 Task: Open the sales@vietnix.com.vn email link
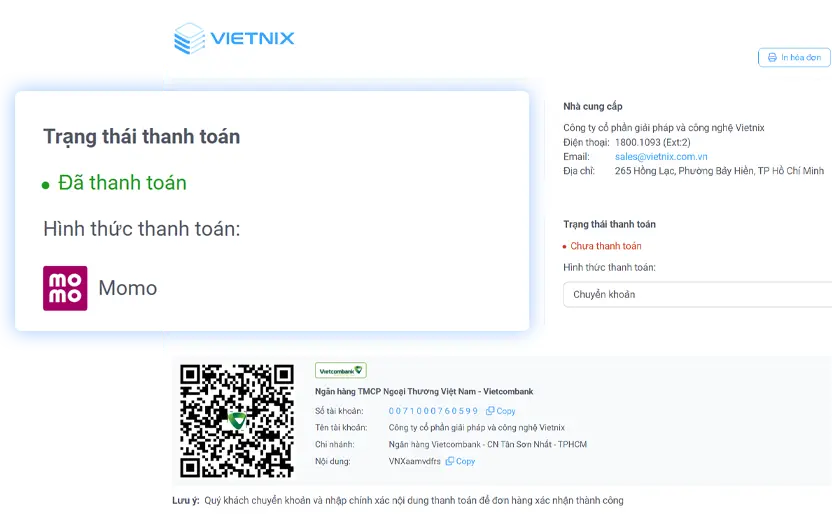click(661, 156)
